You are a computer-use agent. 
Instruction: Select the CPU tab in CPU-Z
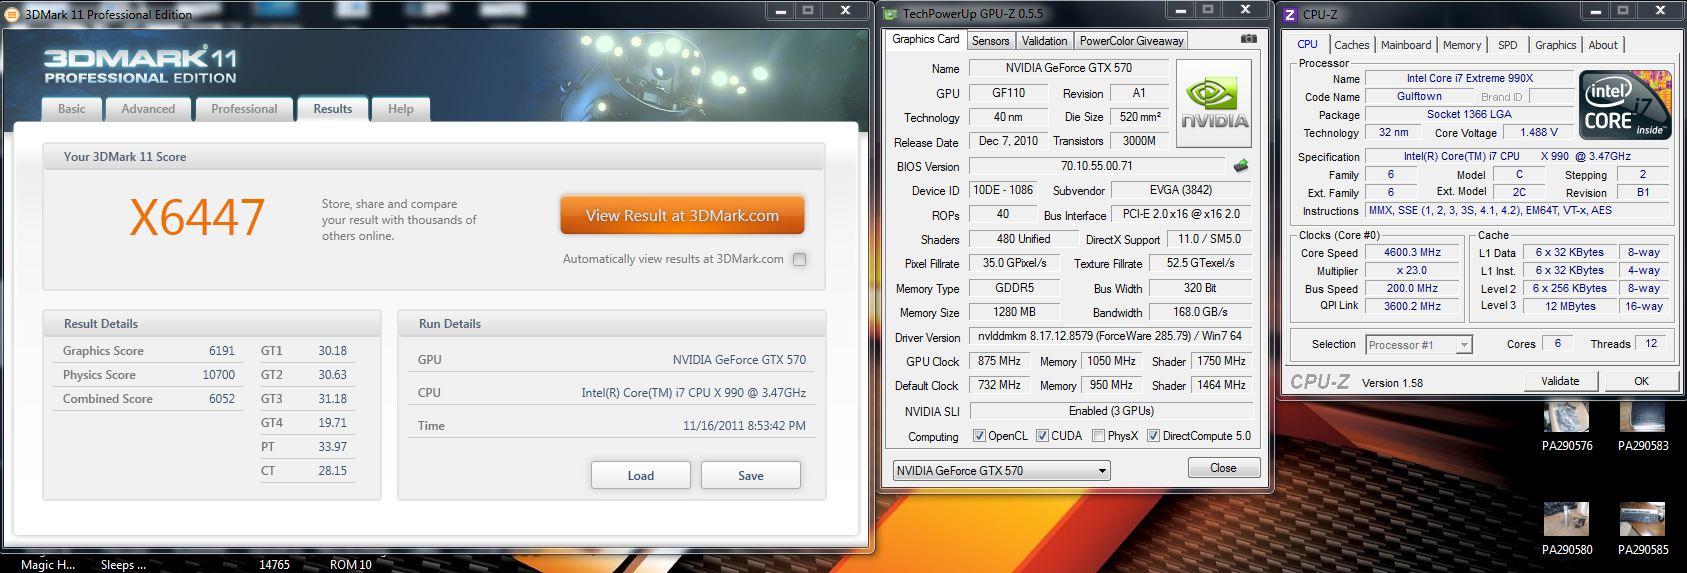[x=1307, y=44]
